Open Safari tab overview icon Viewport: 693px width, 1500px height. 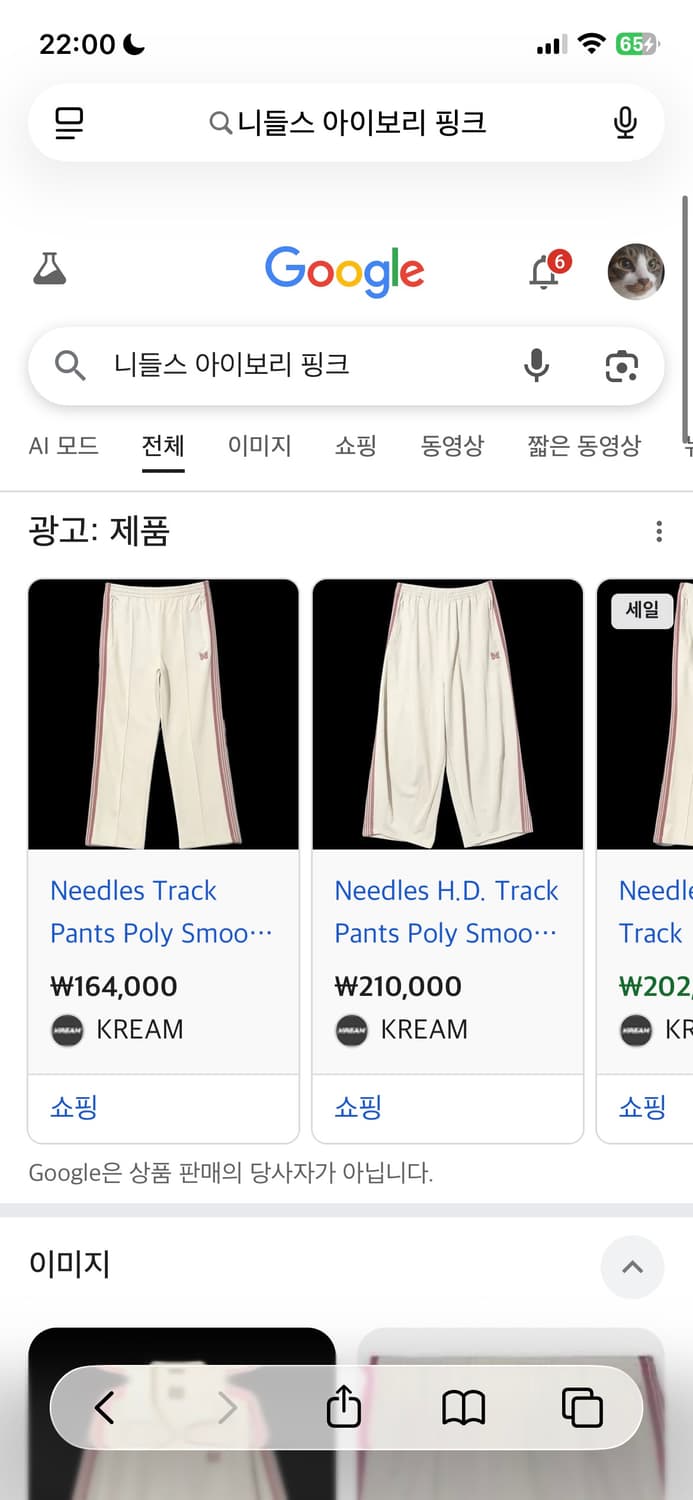583,1407
